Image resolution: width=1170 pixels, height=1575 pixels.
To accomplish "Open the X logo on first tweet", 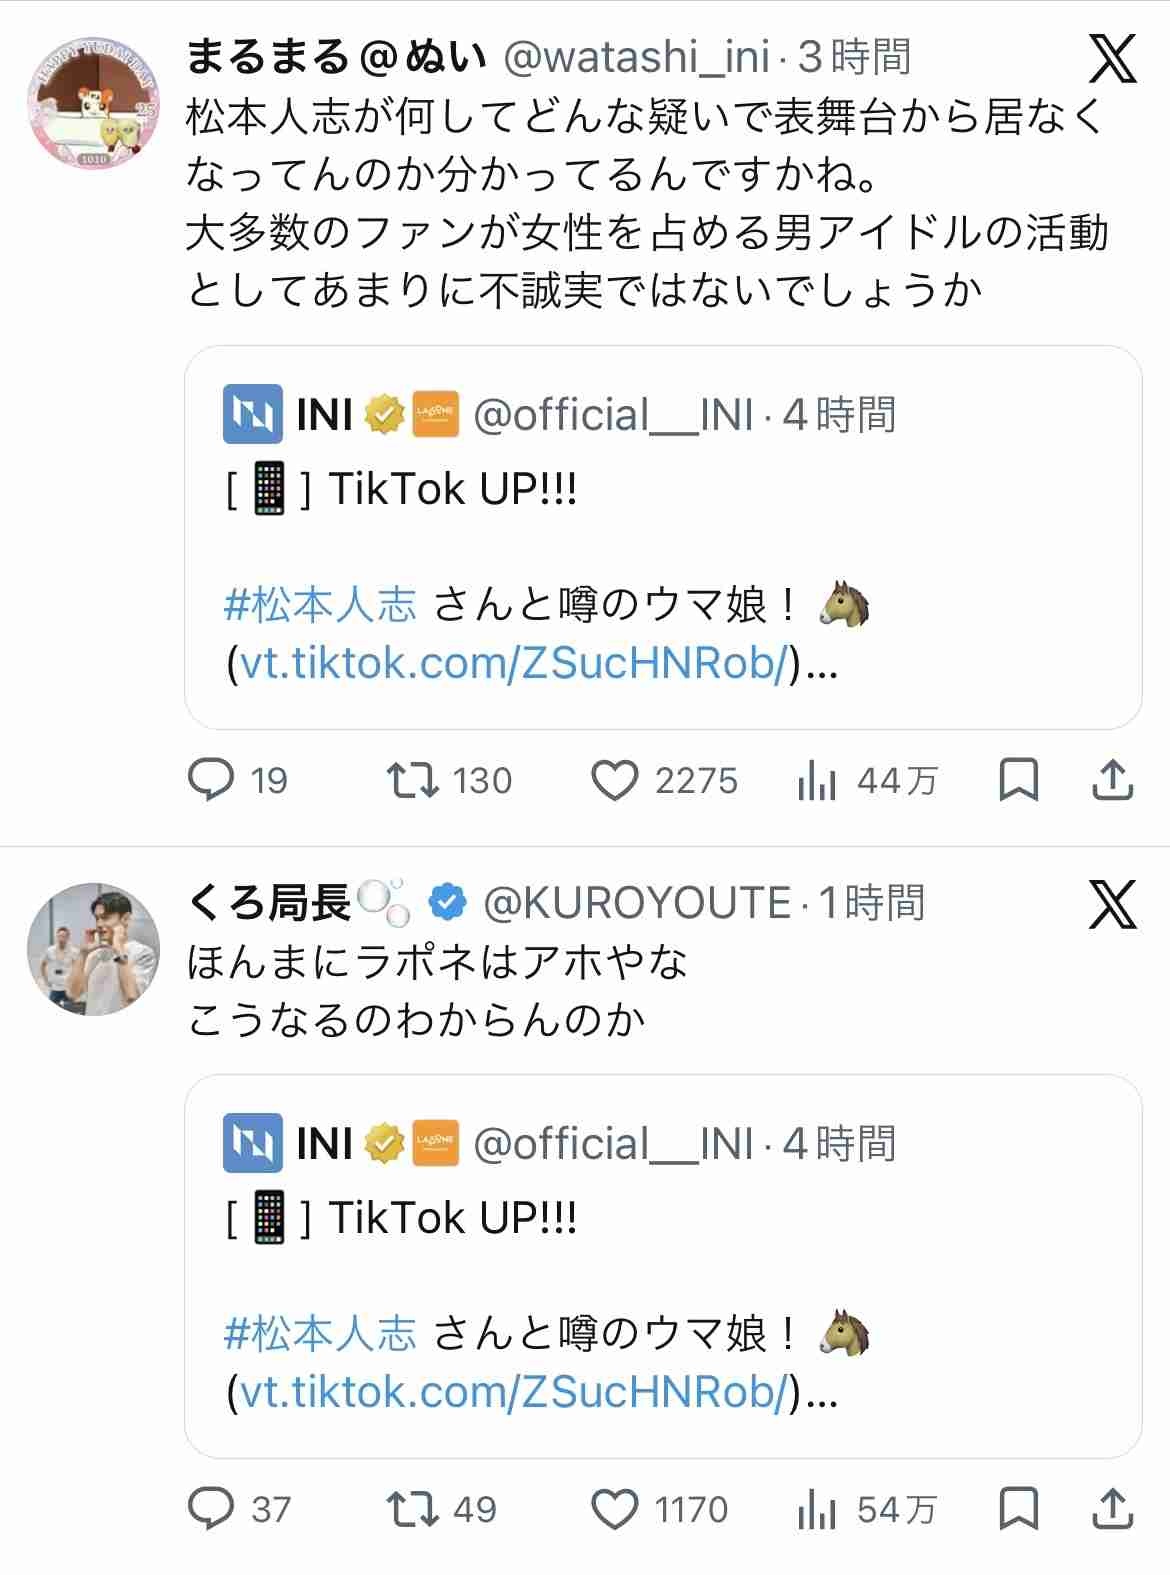I will tap(1112, 59).
